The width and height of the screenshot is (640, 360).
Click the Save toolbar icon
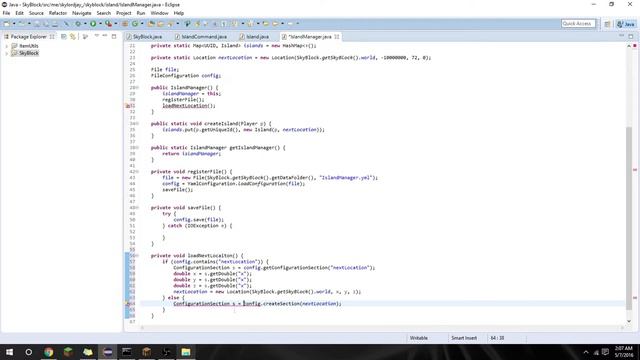pos(37,24)
